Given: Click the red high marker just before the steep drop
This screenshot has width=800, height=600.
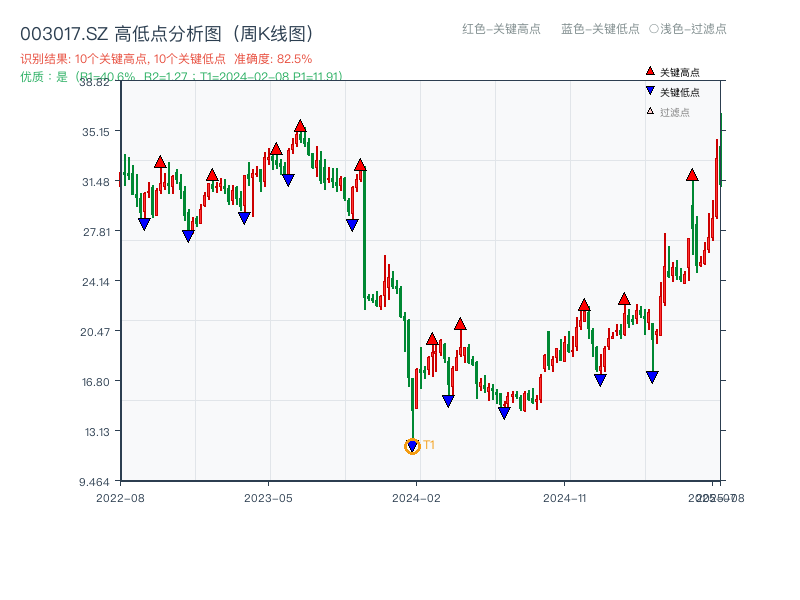Looking at the screenshot, I should pyautogui.click(x=360, y=165).
